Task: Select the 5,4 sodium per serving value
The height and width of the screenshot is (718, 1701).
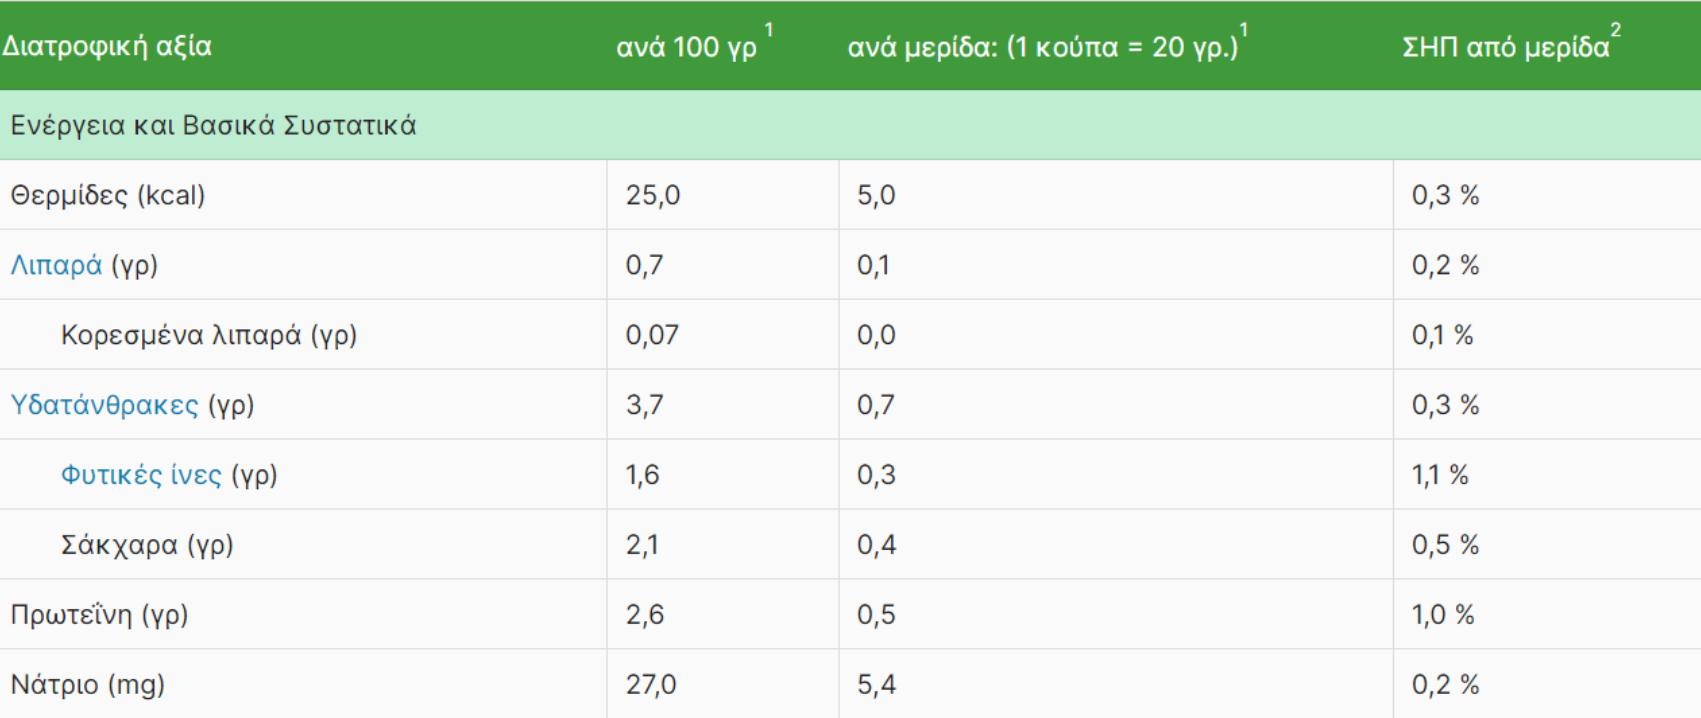Action: pos(876,685)
